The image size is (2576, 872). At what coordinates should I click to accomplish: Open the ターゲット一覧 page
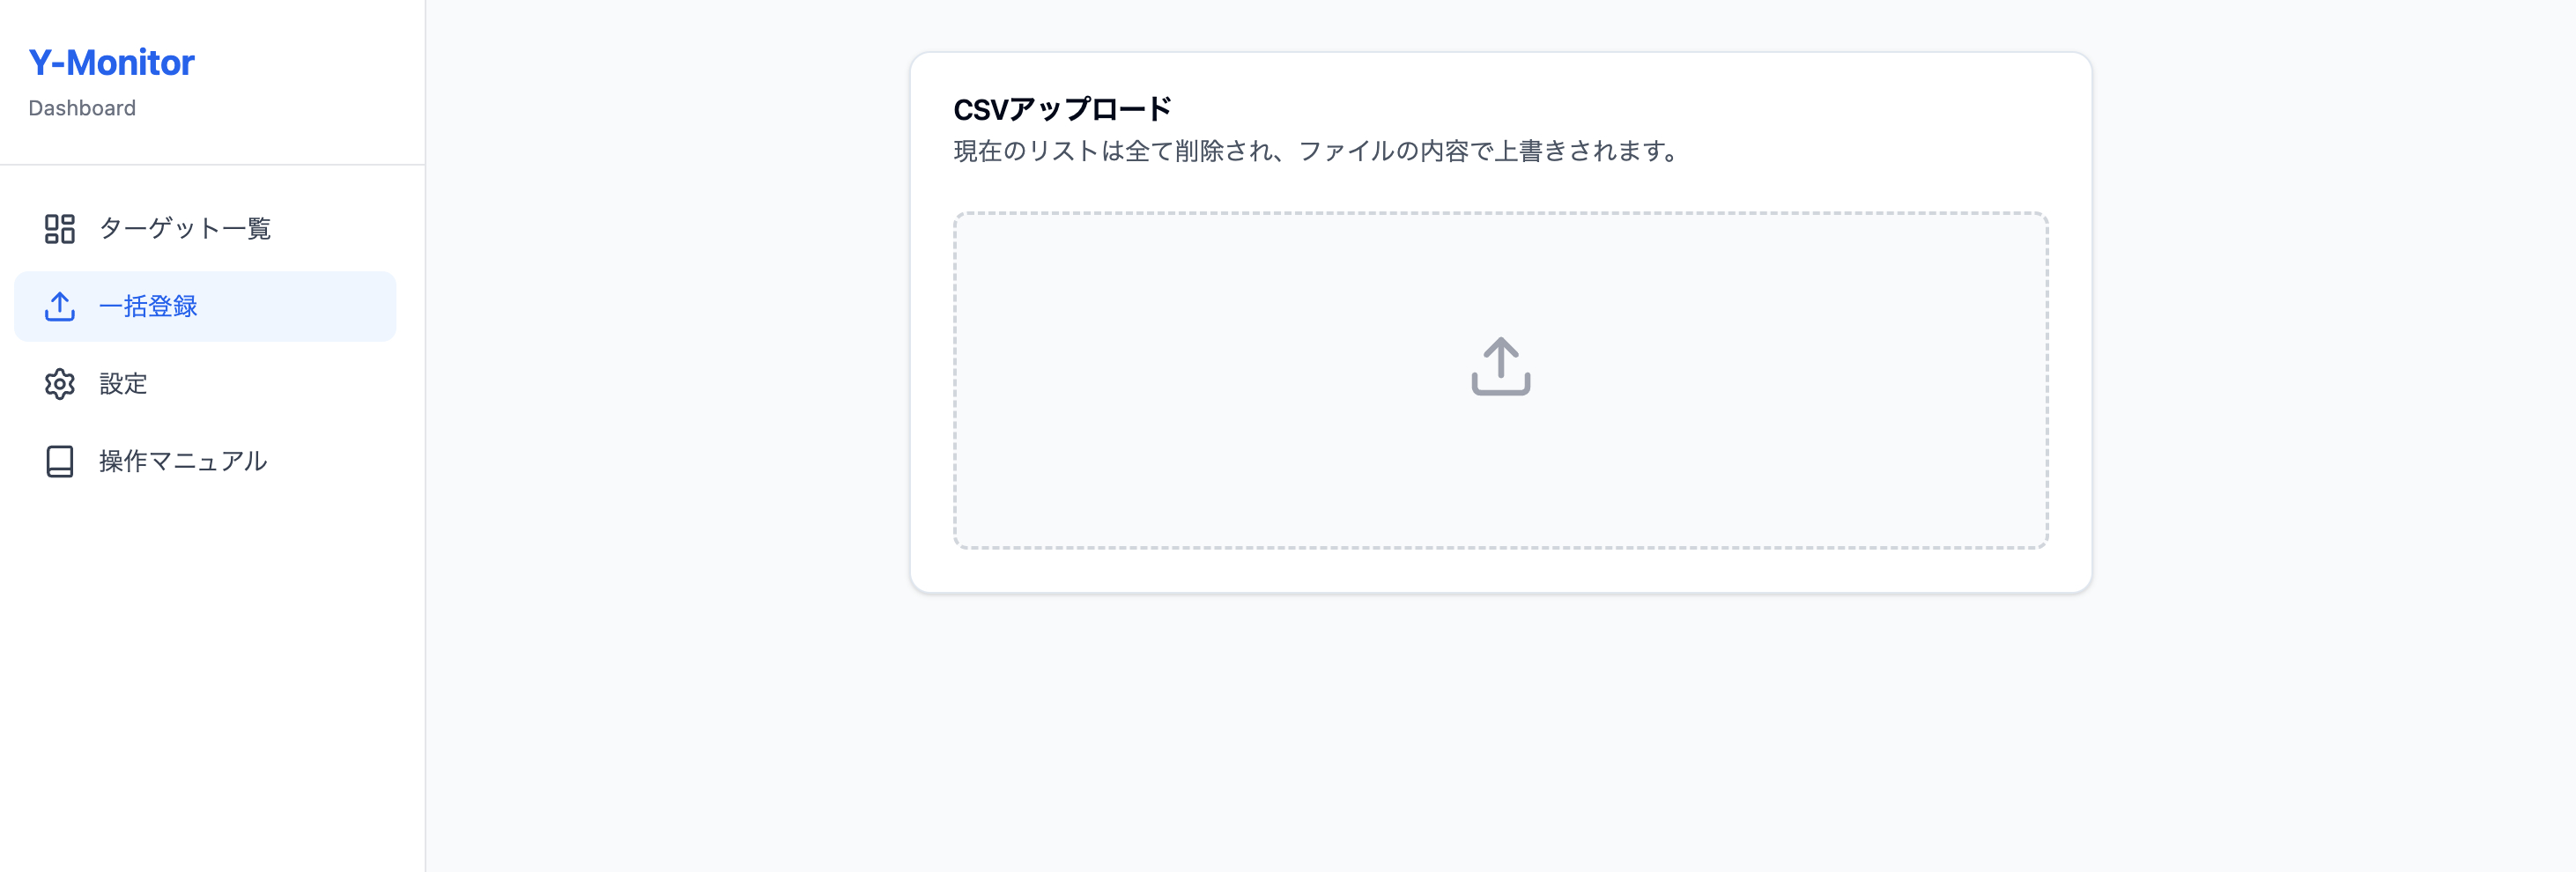click(x=186, y=229)
